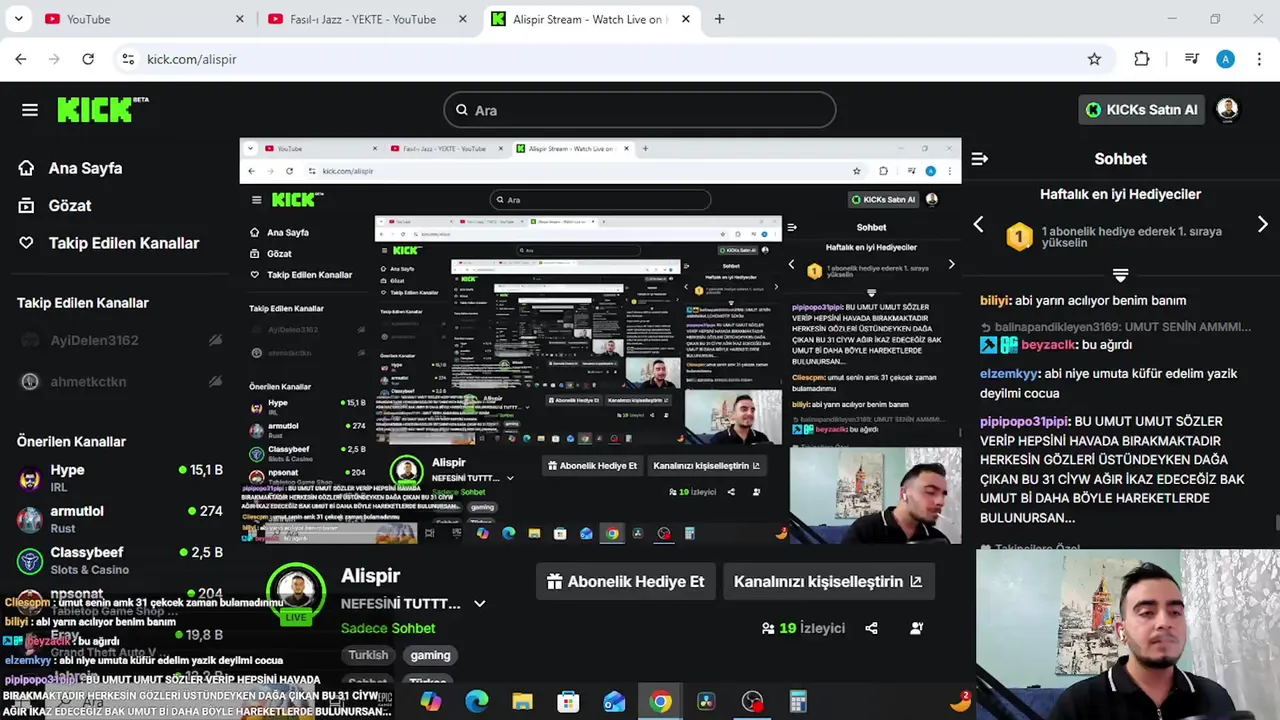Open a new browser tab
This screenshot has width=1280, height=720.
pyautogui.click(x=719, y=19)
